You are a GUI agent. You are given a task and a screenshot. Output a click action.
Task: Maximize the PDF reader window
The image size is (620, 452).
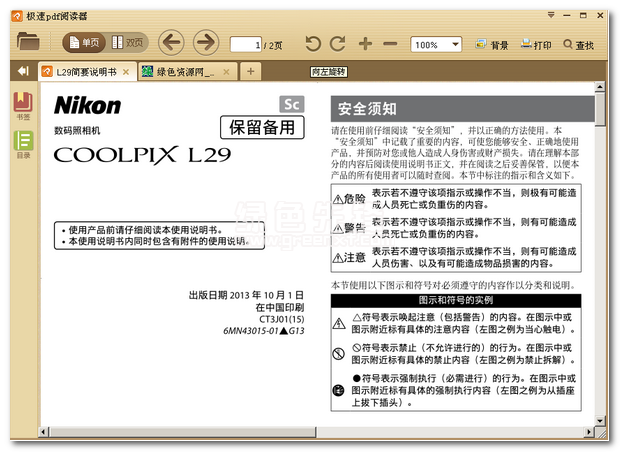583,15
